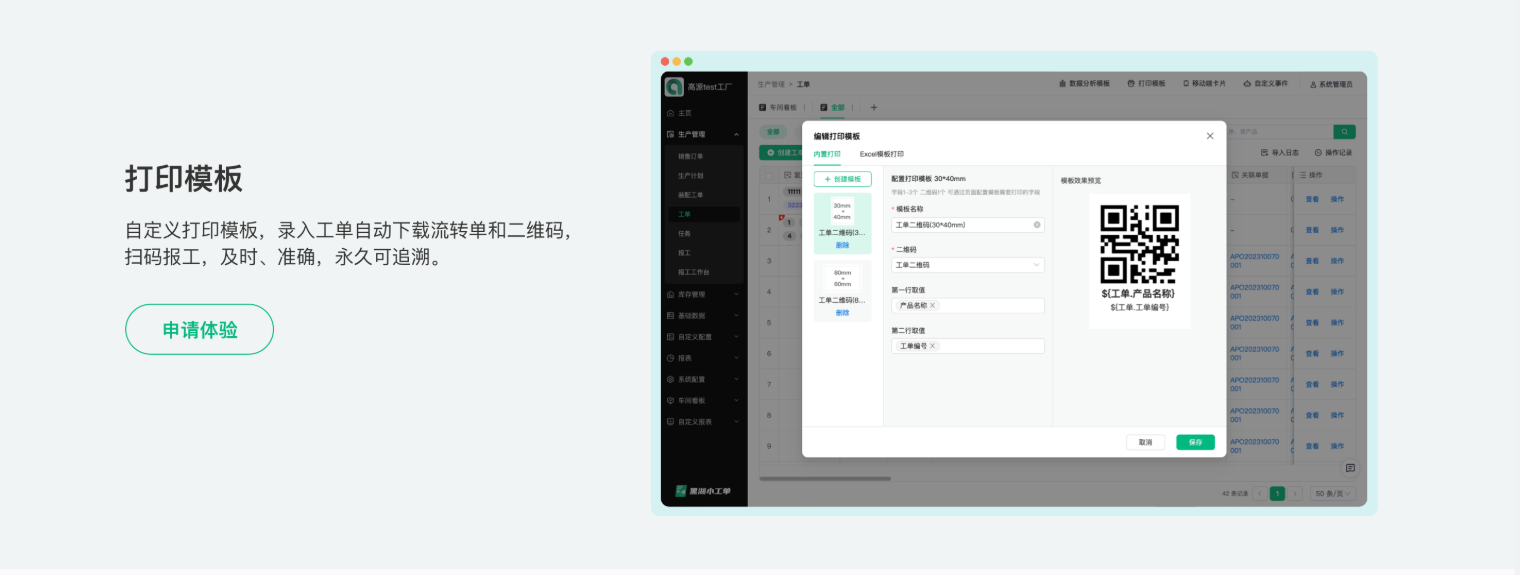Open 移动端卡片 in top toolbar
The image size is (1520, 575).
(x=1204, y=84)
